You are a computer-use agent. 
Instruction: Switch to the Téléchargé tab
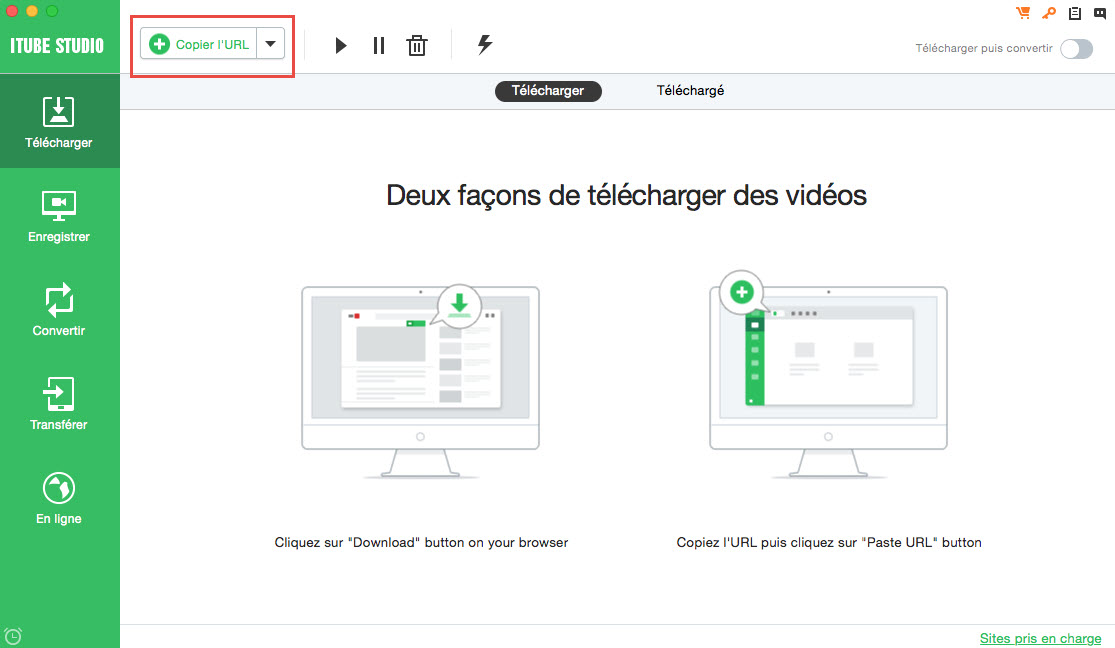pyautogui.click(x=690, y=91)
